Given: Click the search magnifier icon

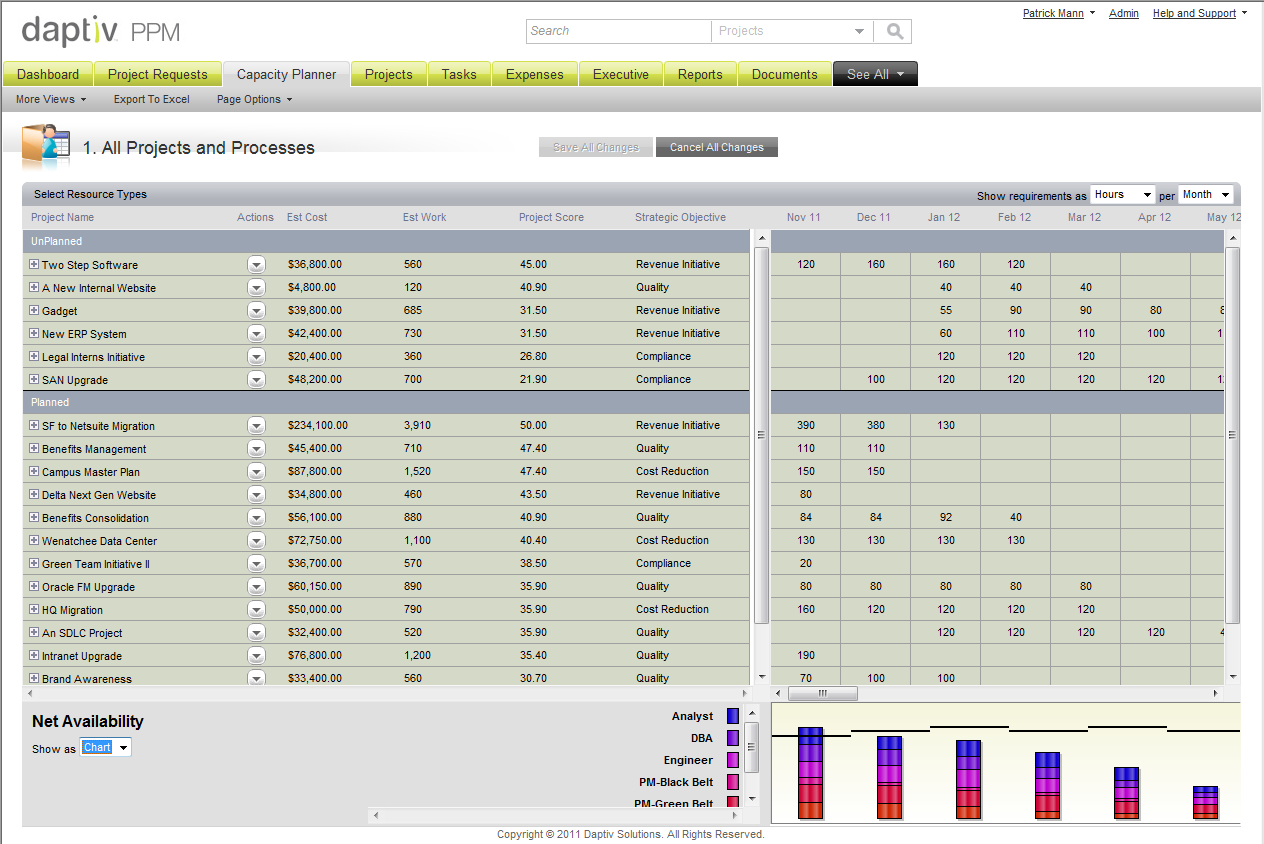Looking at the screenshot, I should click(892, 31).
